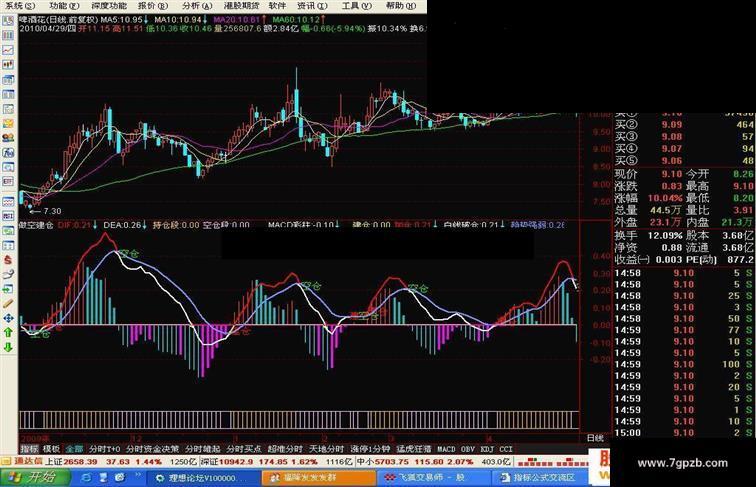Click the green down arrow icon
756x487 pixels.
tap(8, 347)
